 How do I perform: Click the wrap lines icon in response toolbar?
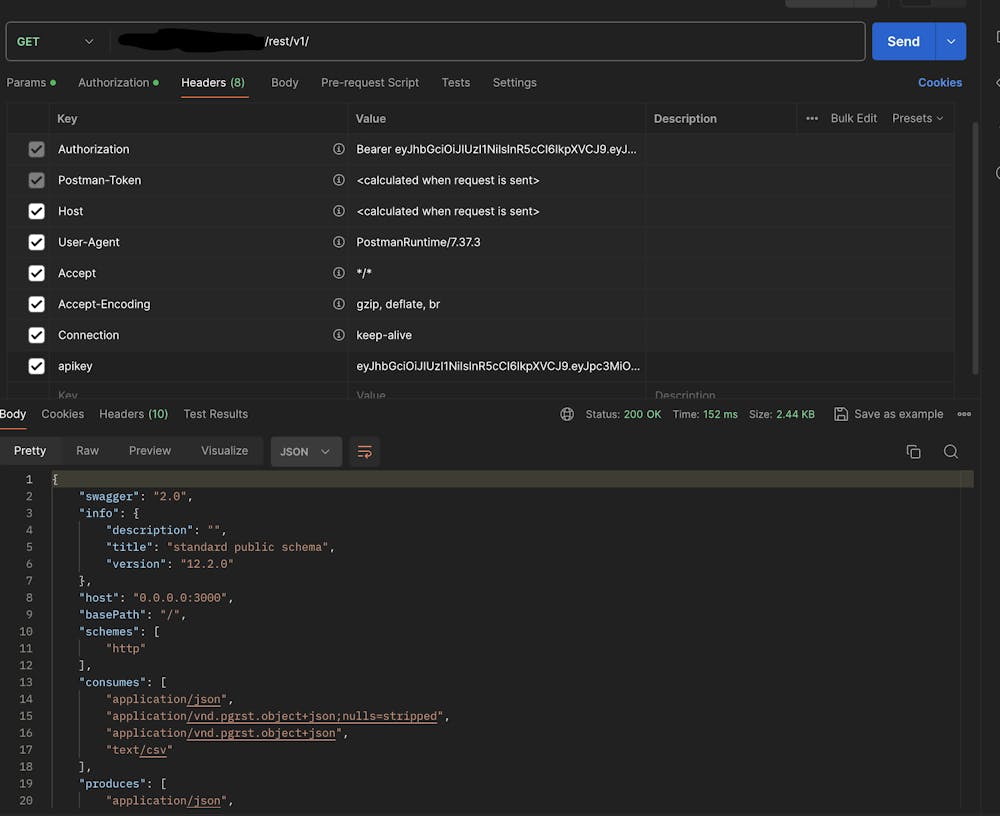pyautogui.click(x=365, y=452)
